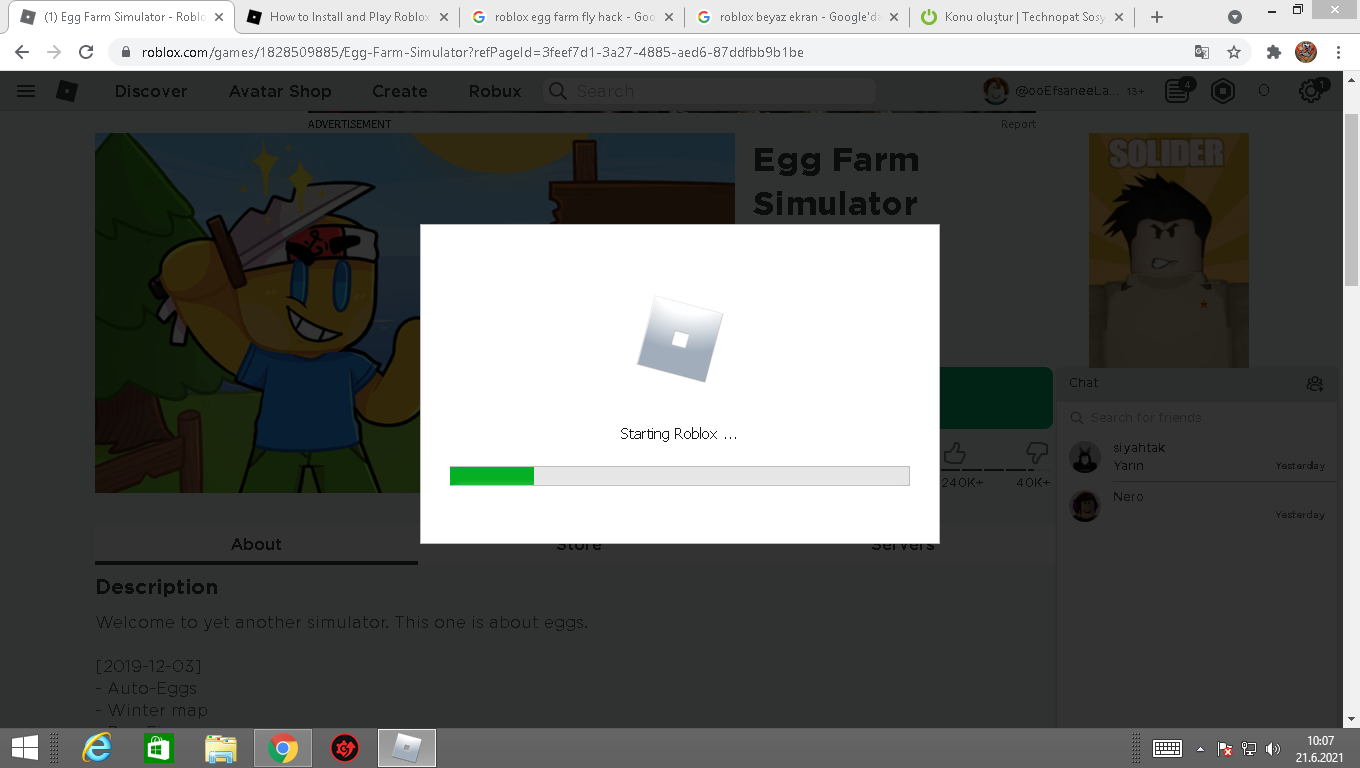Open the Windows Start menu
1360x768 pixels.
(25, 748)
